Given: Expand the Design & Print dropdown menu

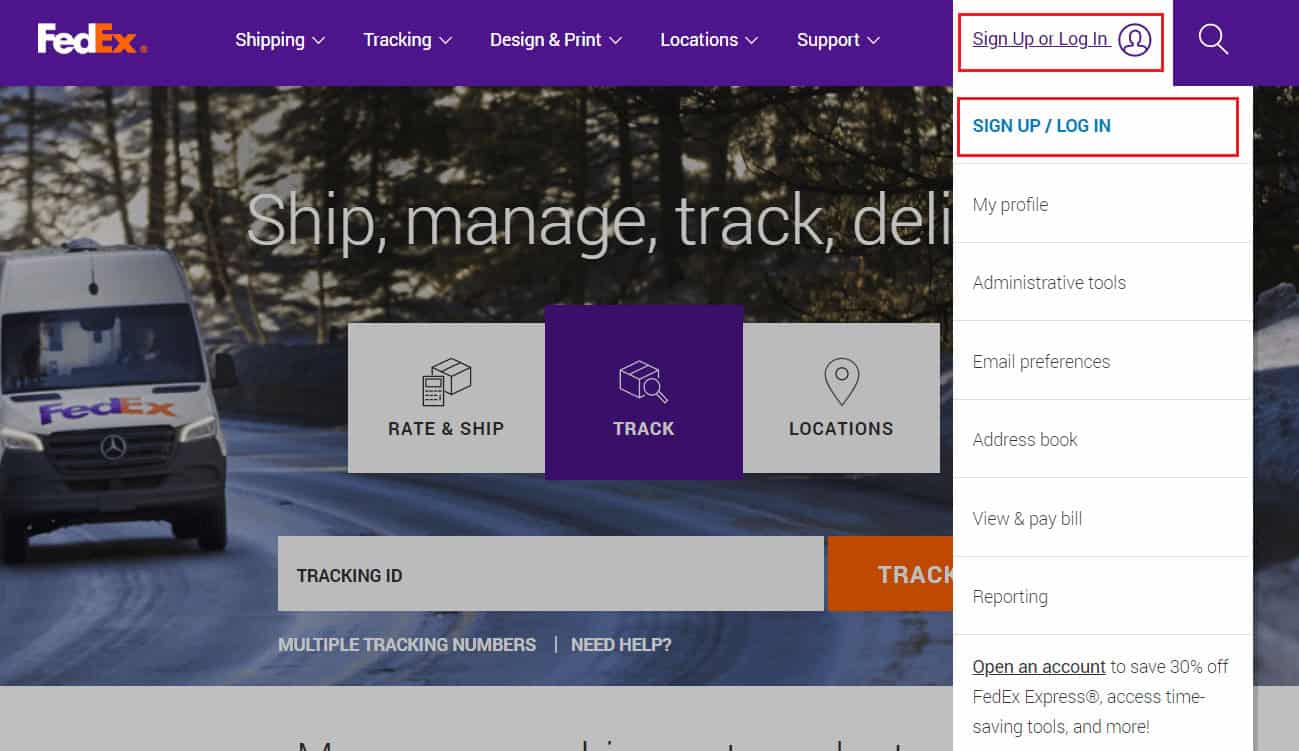Looking at the screenshot, I should 556,40.
